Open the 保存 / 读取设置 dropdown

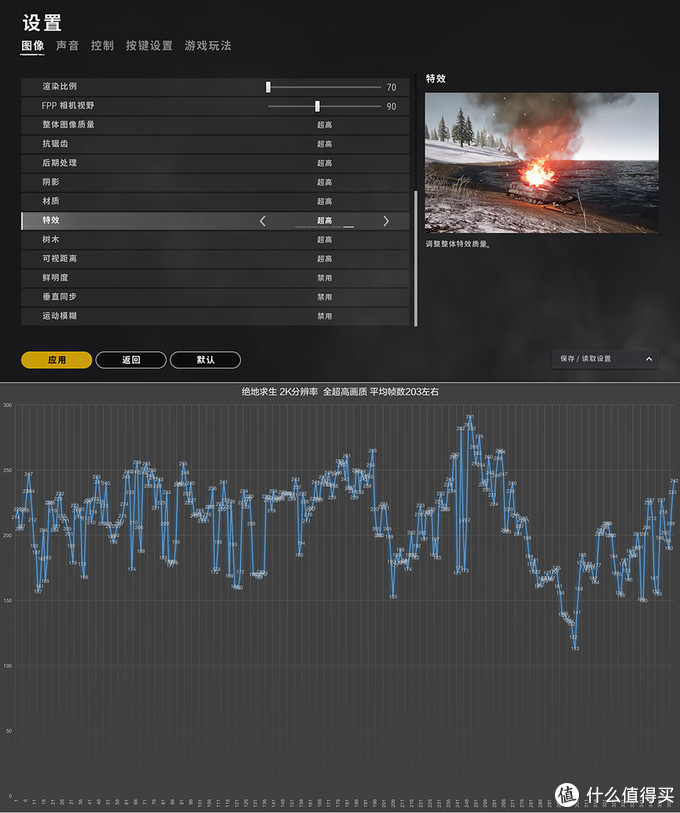coord(604,358)
